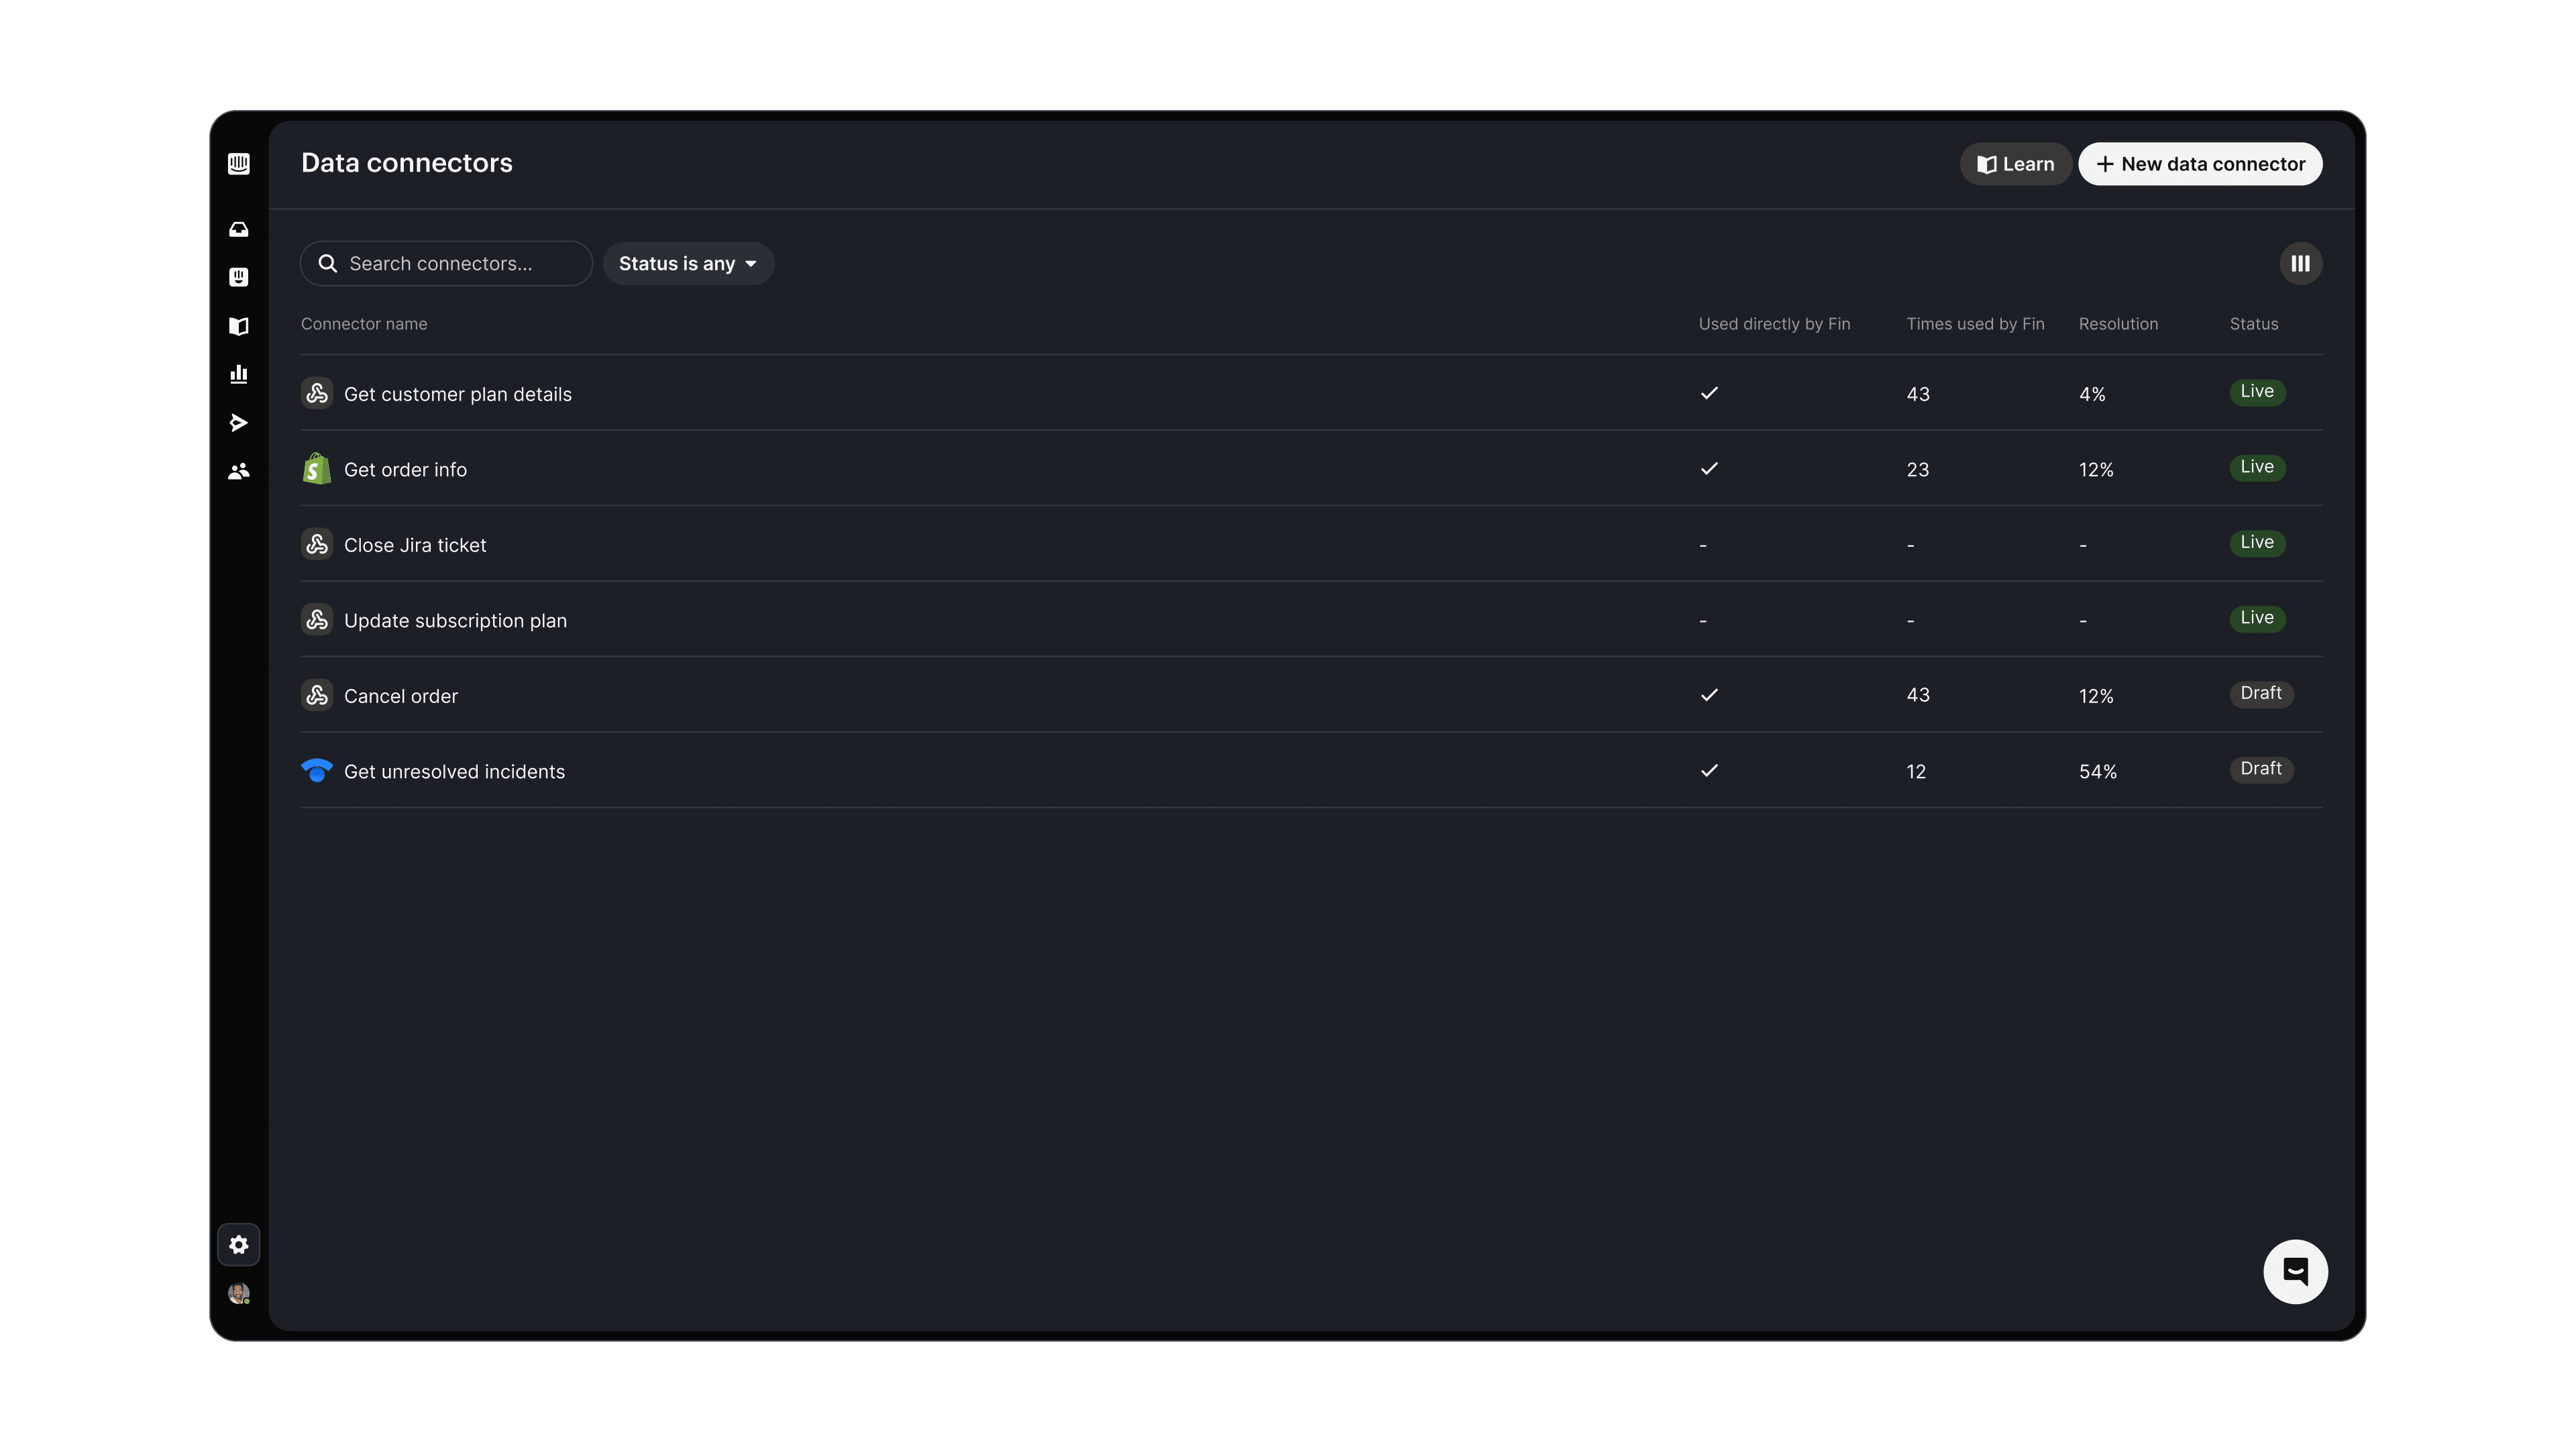
Task: Open the Messenger chat bubble launcher
Action: click(2295, 1272)
